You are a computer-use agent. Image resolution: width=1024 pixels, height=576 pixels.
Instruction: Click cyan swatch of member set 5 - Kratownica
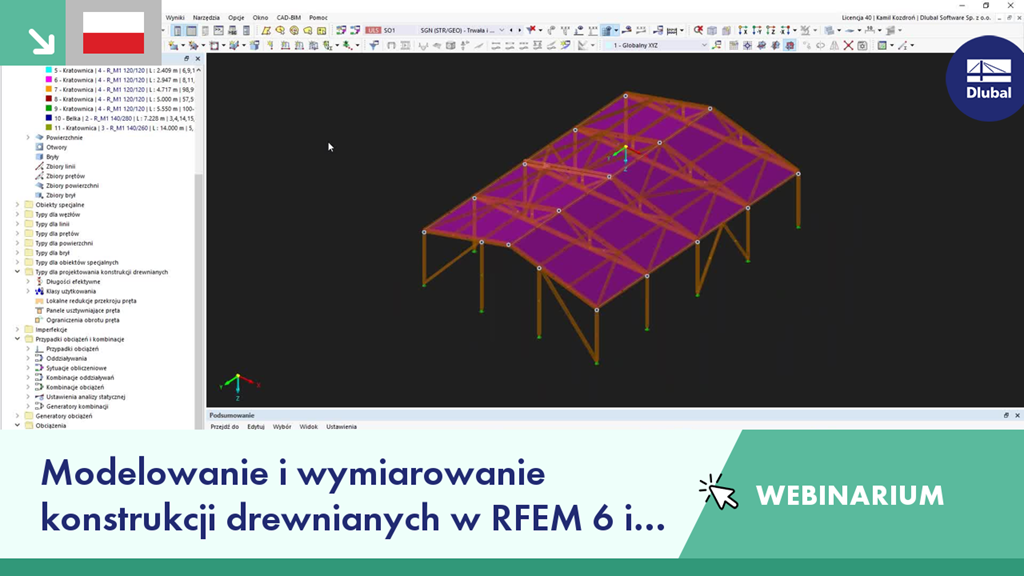tap(48, 70)
